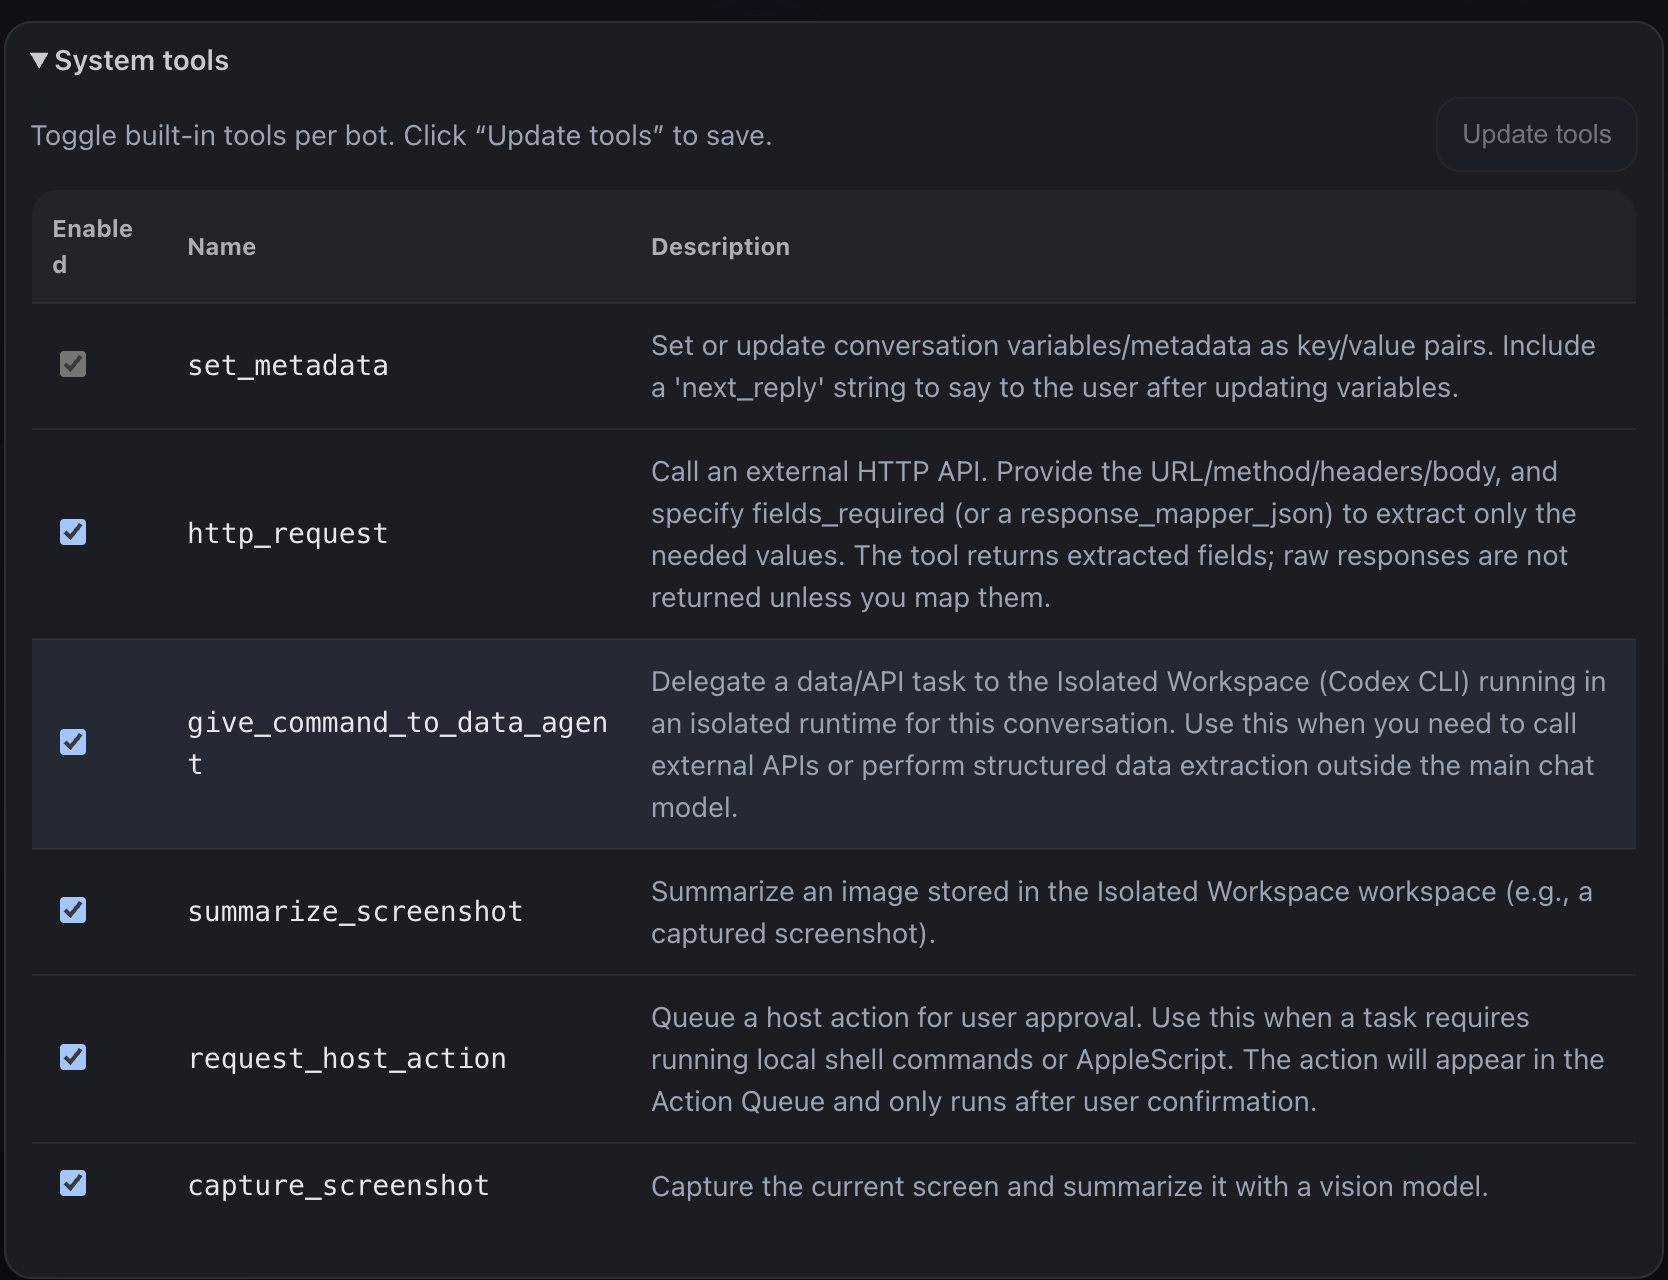Click the disclosure triangle next to System tools
This screenshot has height=1280, width=1668.
tap(39, 60)
